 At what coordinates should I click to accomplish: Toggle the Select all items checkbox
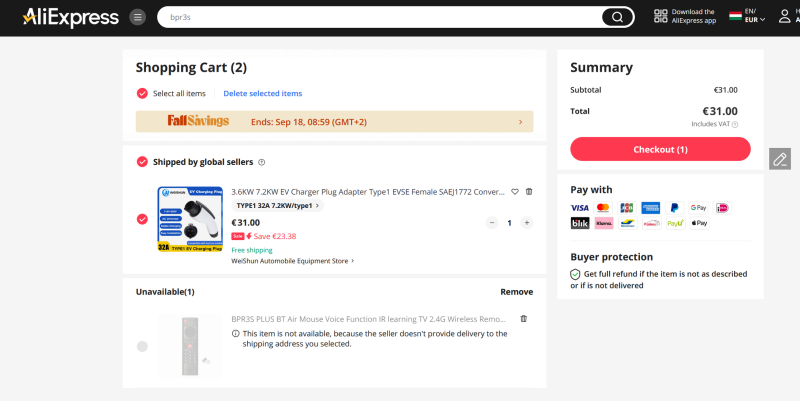[x=142, y=93]
